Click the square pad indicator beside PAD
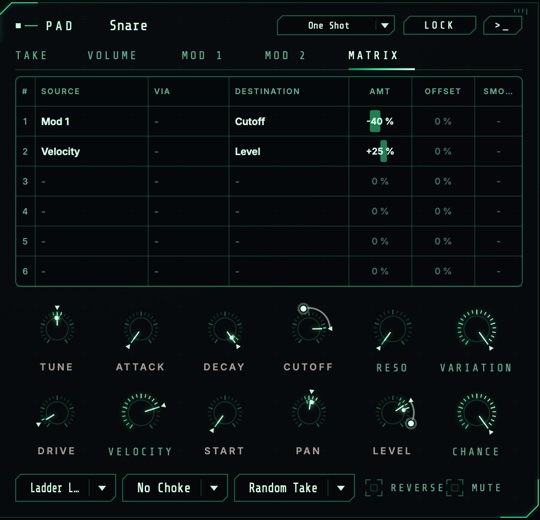This screenshot has height=520, width=540. pyautogui.click(x=19, y=25)
